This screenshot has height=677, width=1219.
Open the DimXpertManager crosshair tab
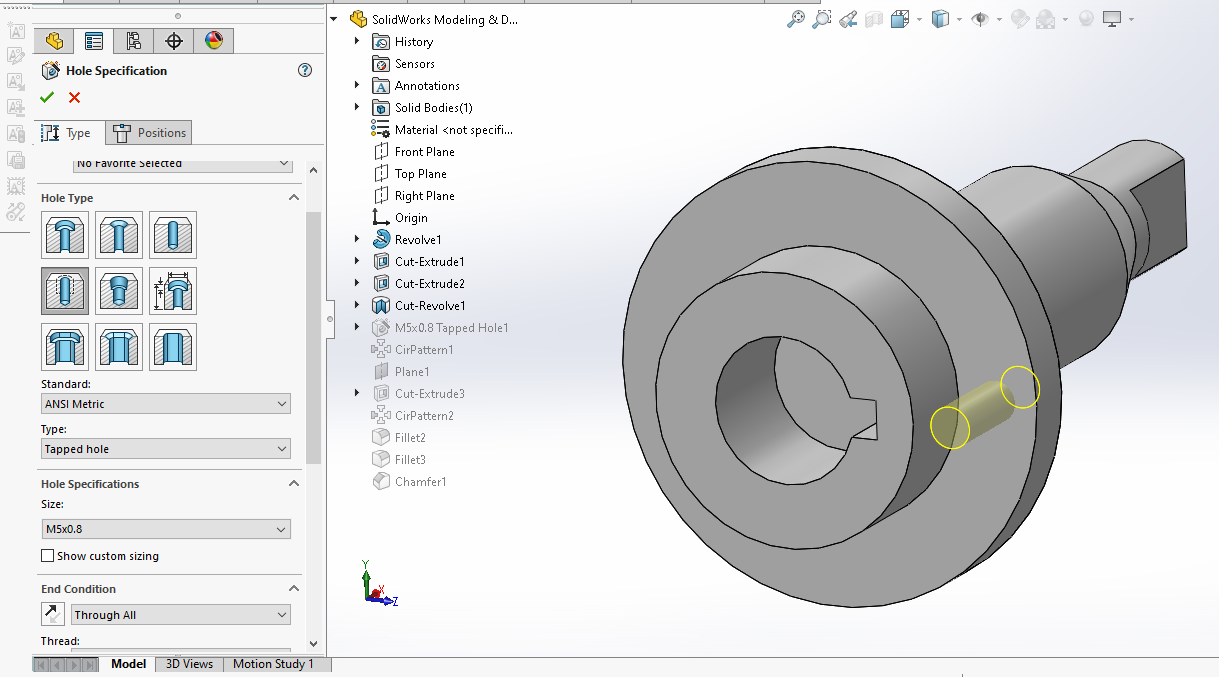(174, 41)
